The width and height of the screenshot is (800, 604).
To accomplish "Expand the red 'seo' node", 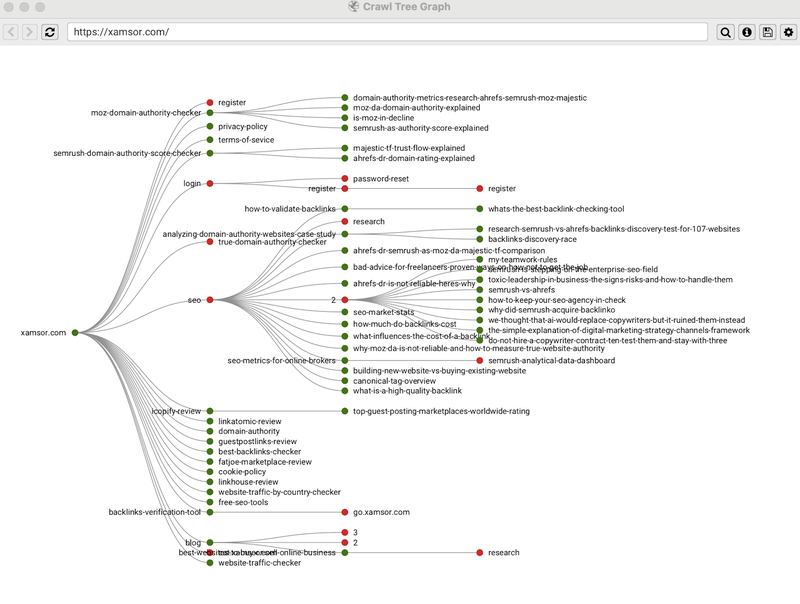I will pyautogui.click(x=210, y=300).
